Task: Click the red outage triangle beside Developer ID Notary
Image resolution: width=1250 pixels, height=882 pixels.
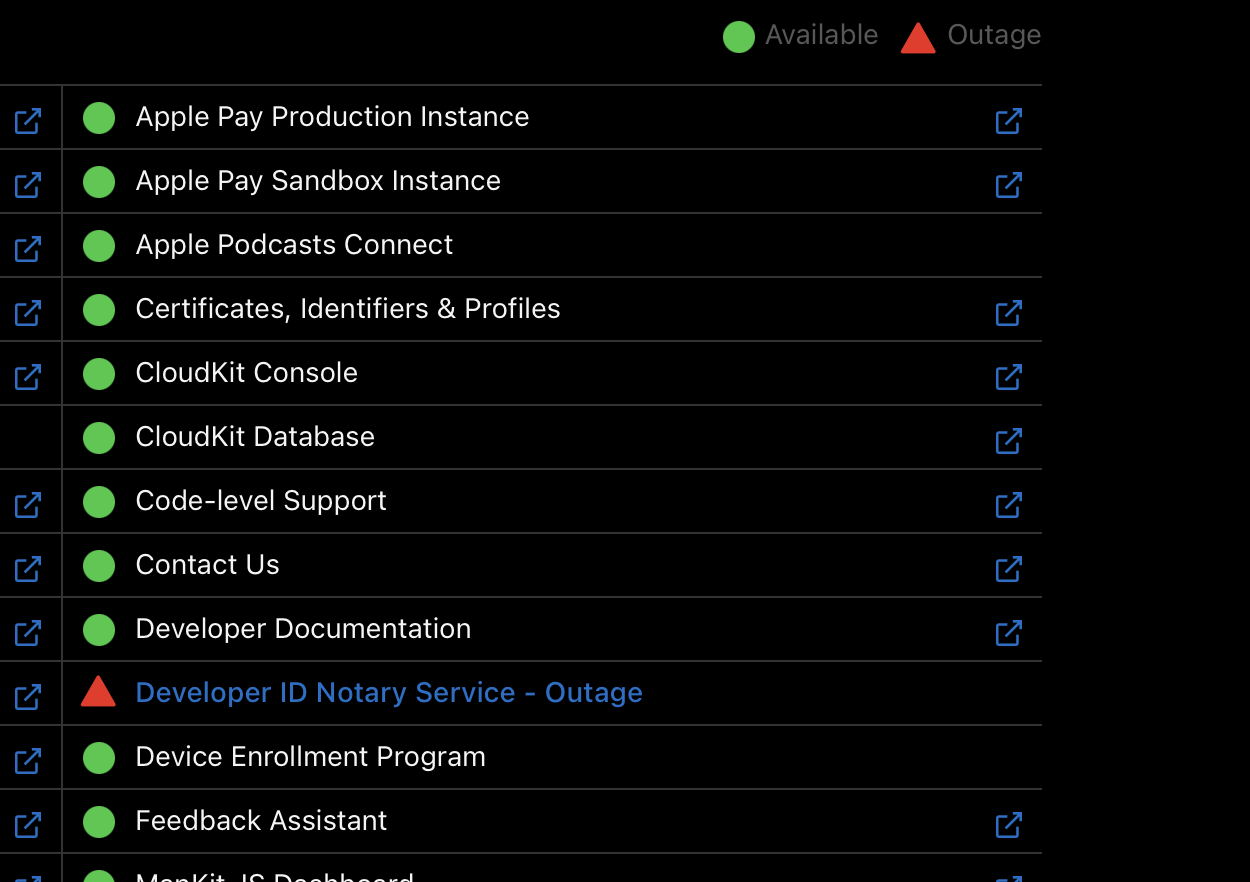Action: pyautogui.click(x=98, y=692)
